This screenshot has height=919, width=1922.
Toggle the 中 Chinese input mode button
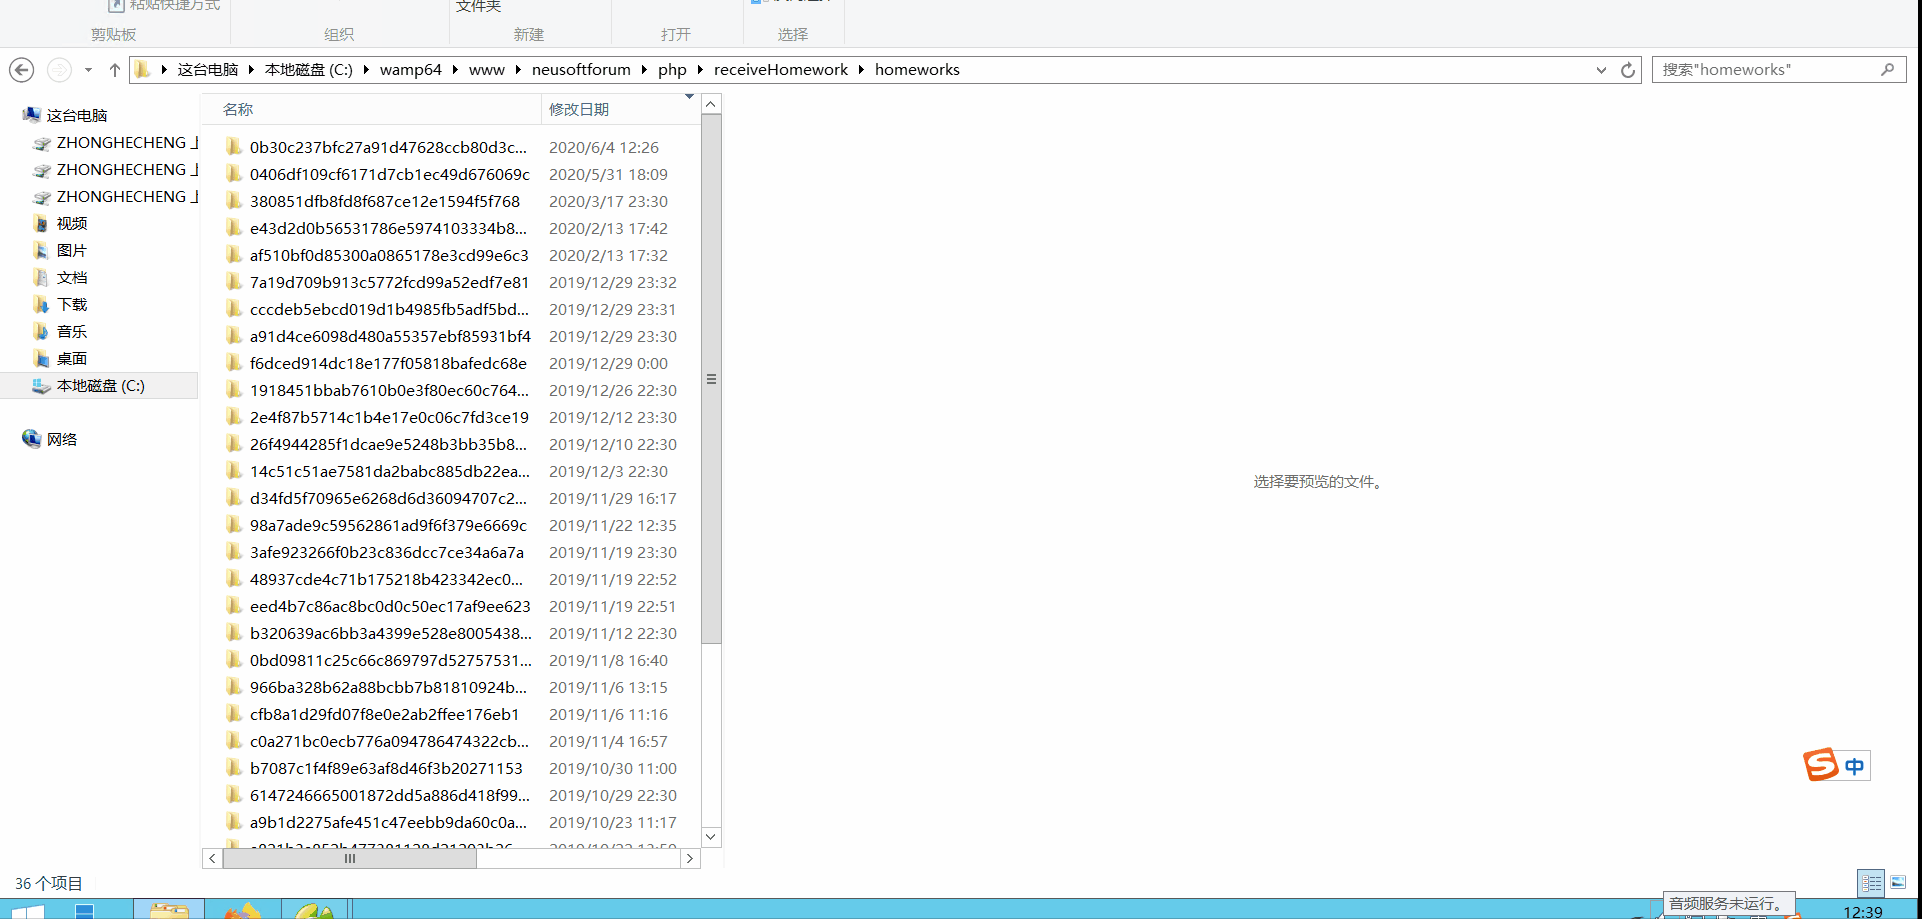click(1855, 766)
